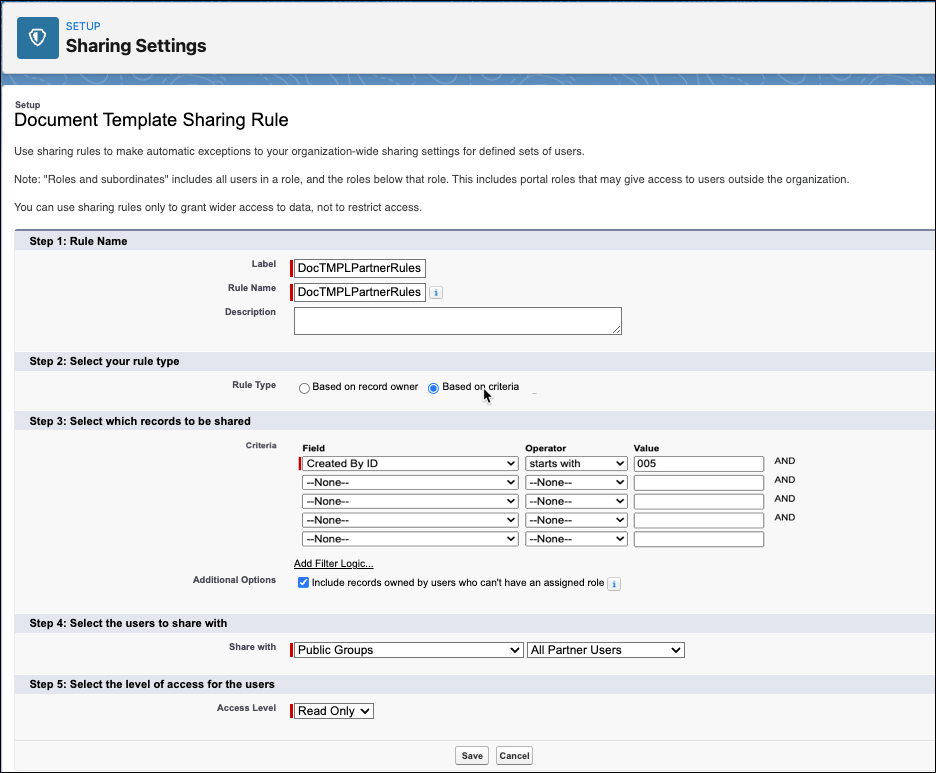Open the third row Field dropdown
The width and height of the screenshot is (936, 773).
pyautogui.click(x=410, y=501)
